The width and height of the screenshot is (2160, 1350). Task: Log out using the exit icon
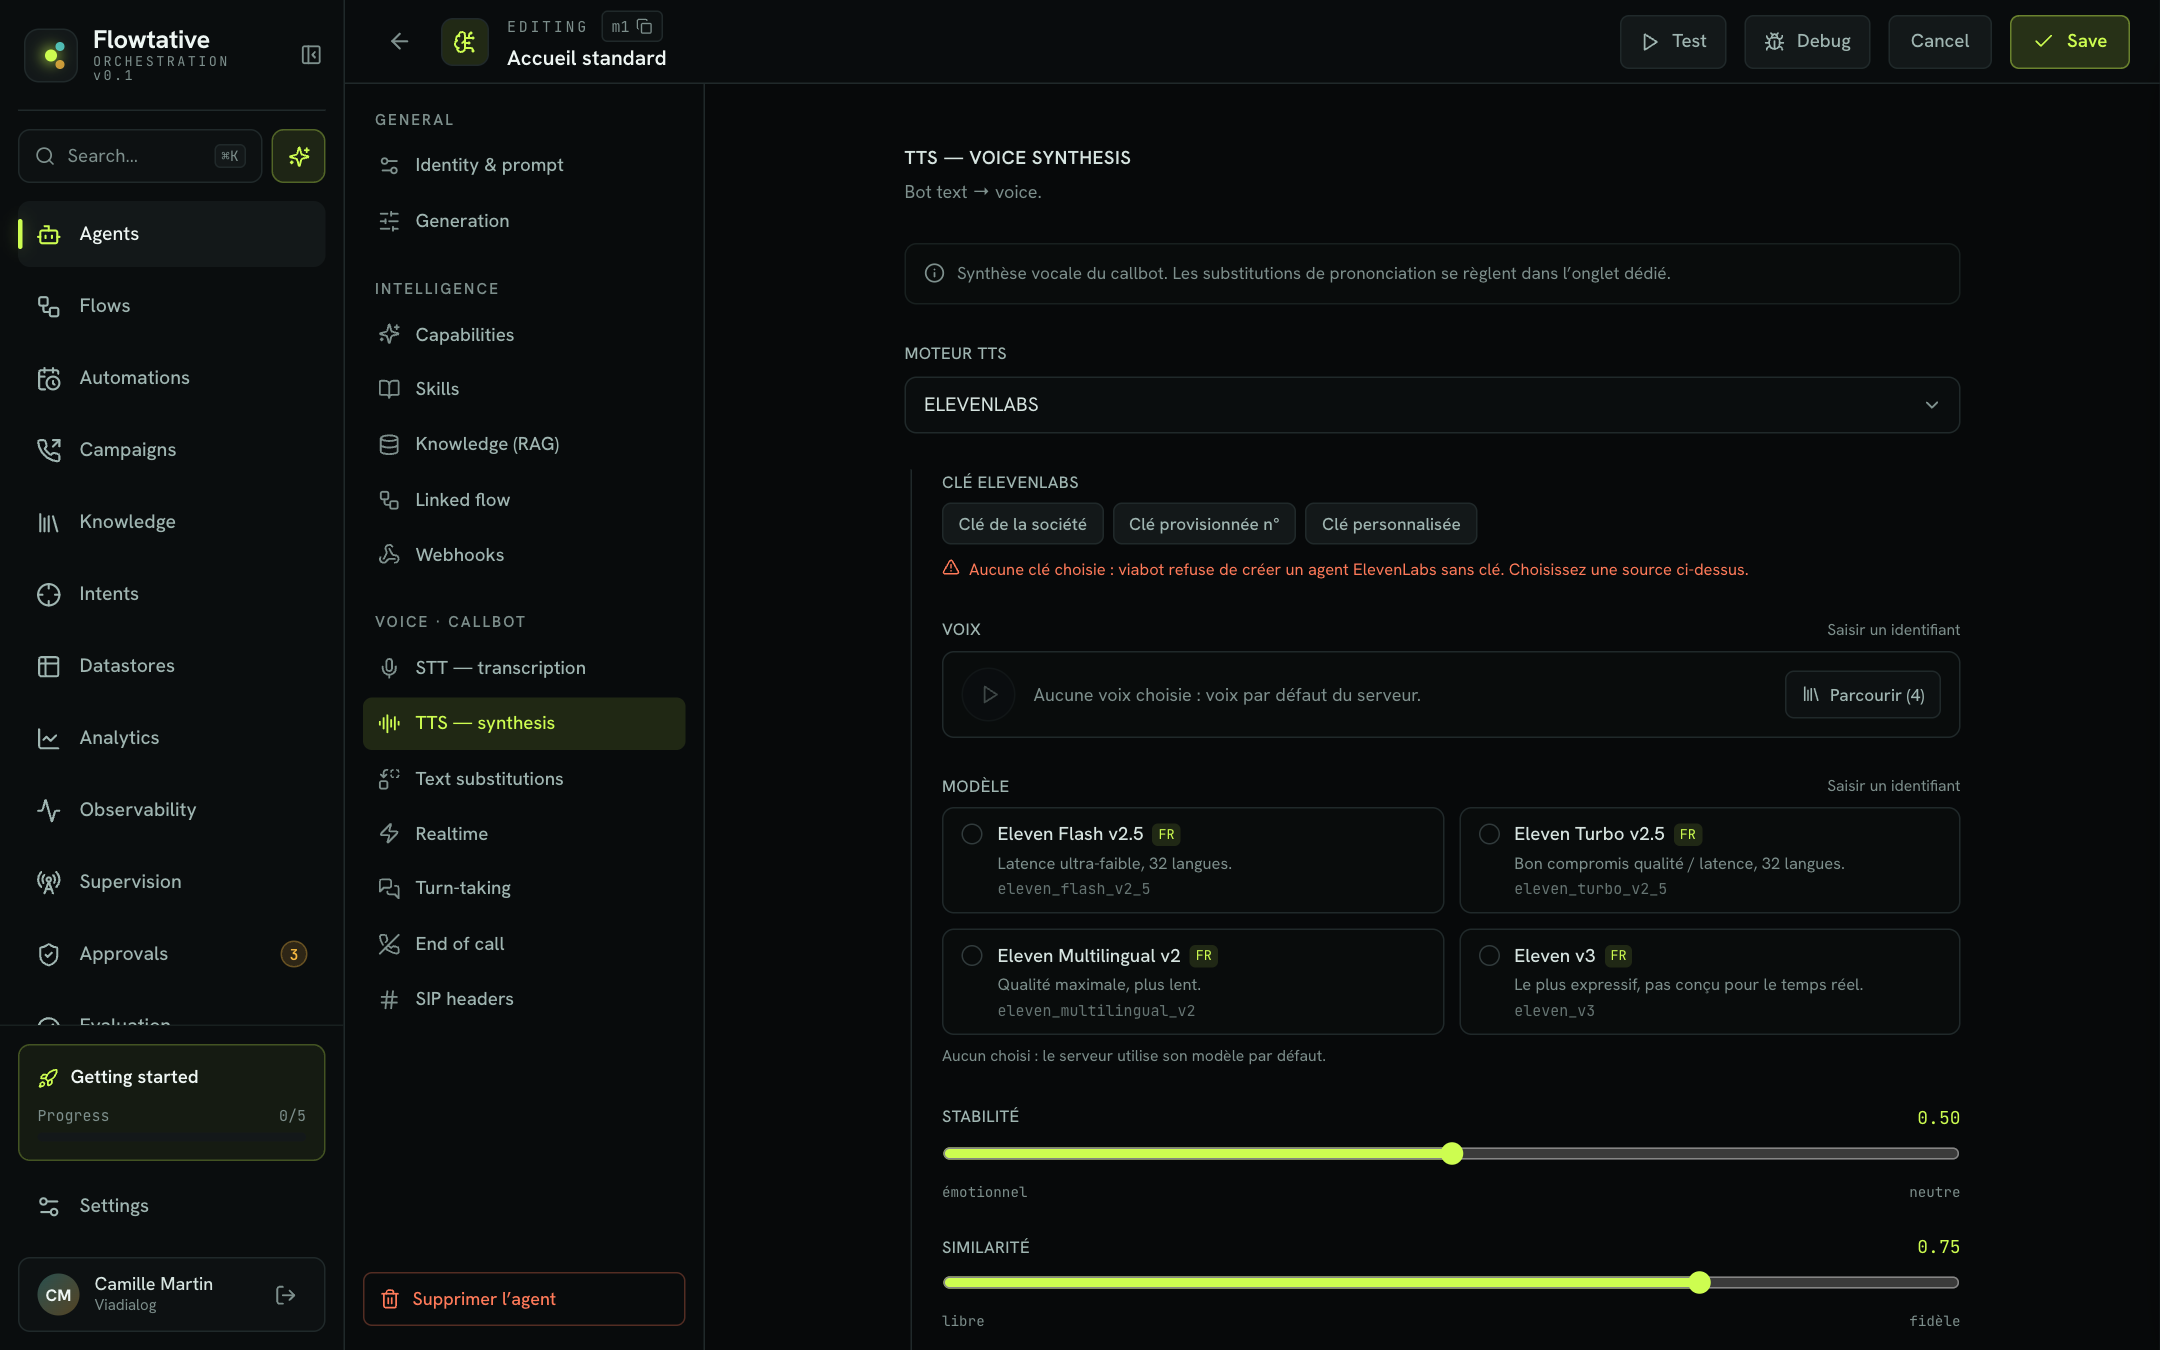(285, 1295)
